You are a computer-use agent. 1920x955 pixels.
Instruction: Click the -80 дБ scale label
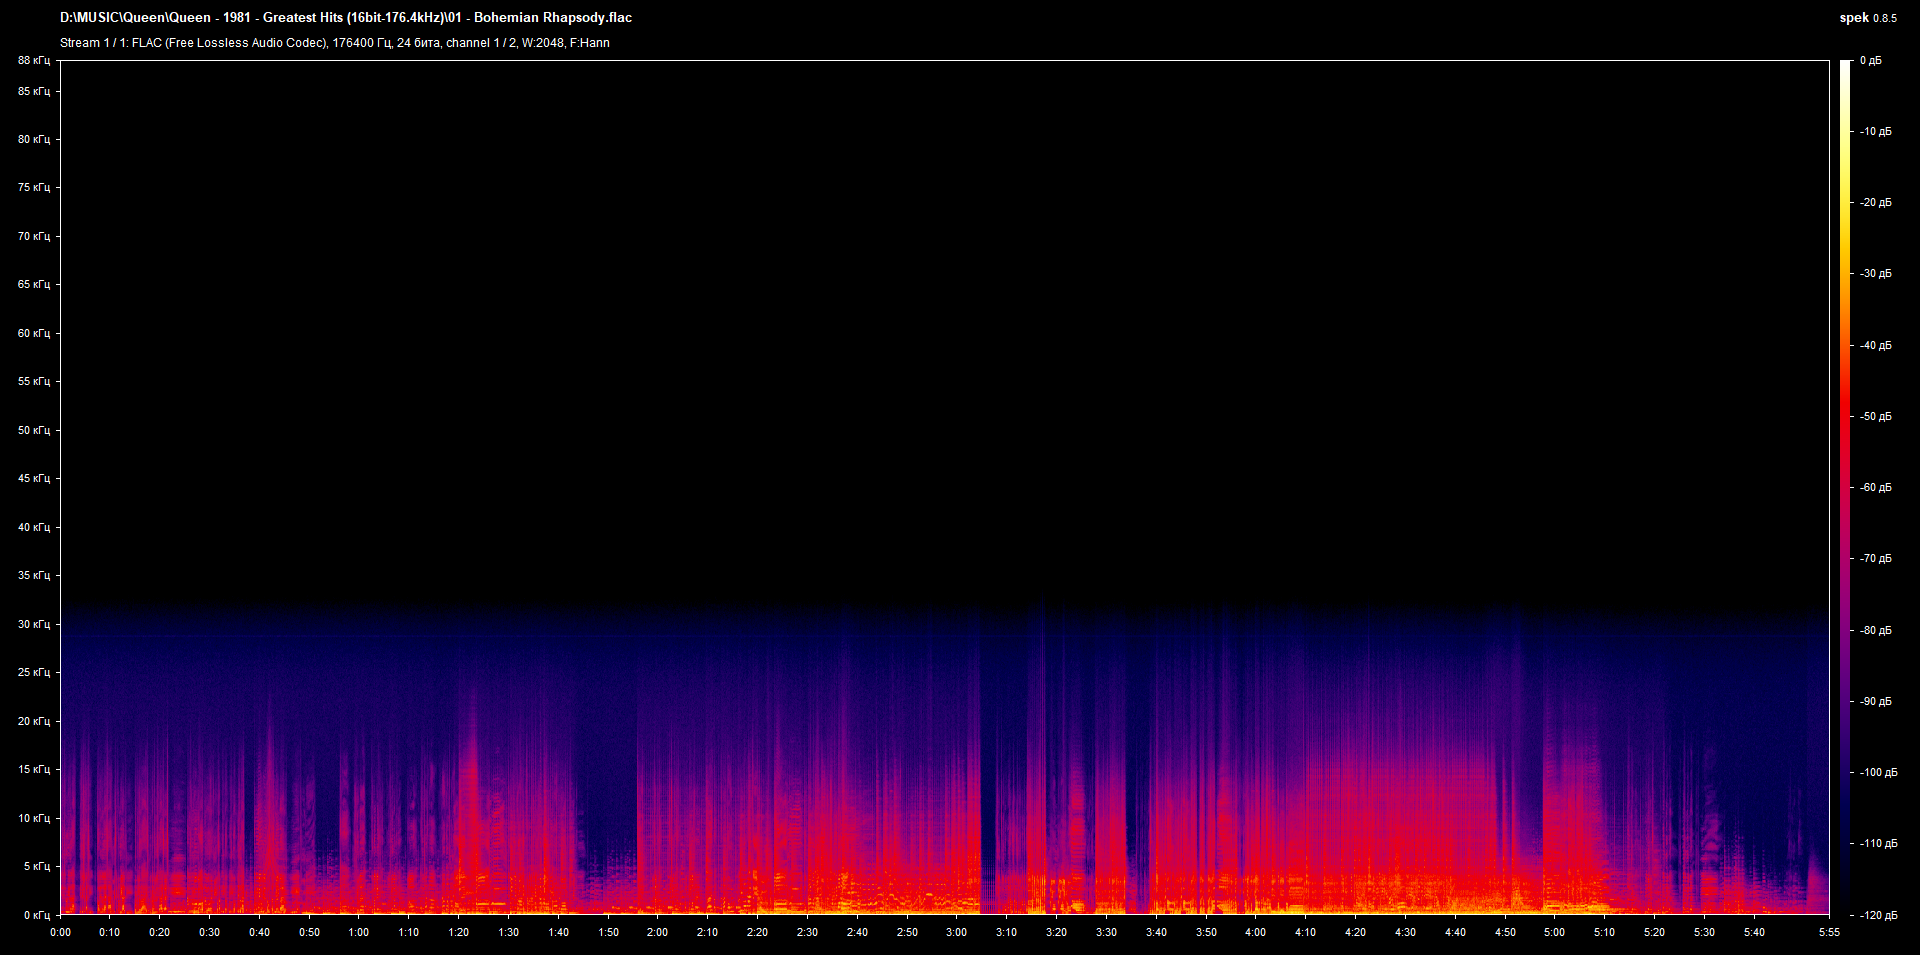point(1876,631)
